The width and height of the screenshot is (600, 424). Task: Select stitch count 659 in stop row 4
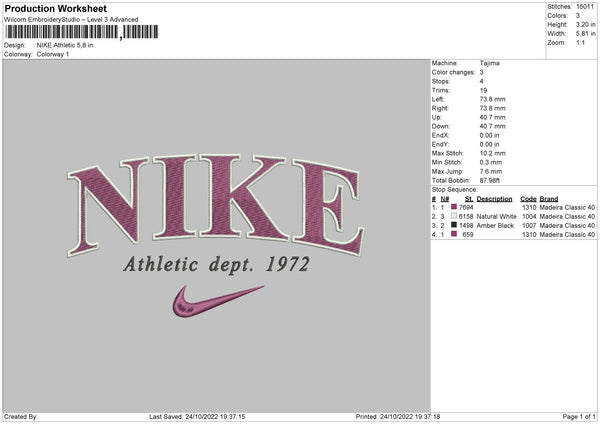click(468, 235)
